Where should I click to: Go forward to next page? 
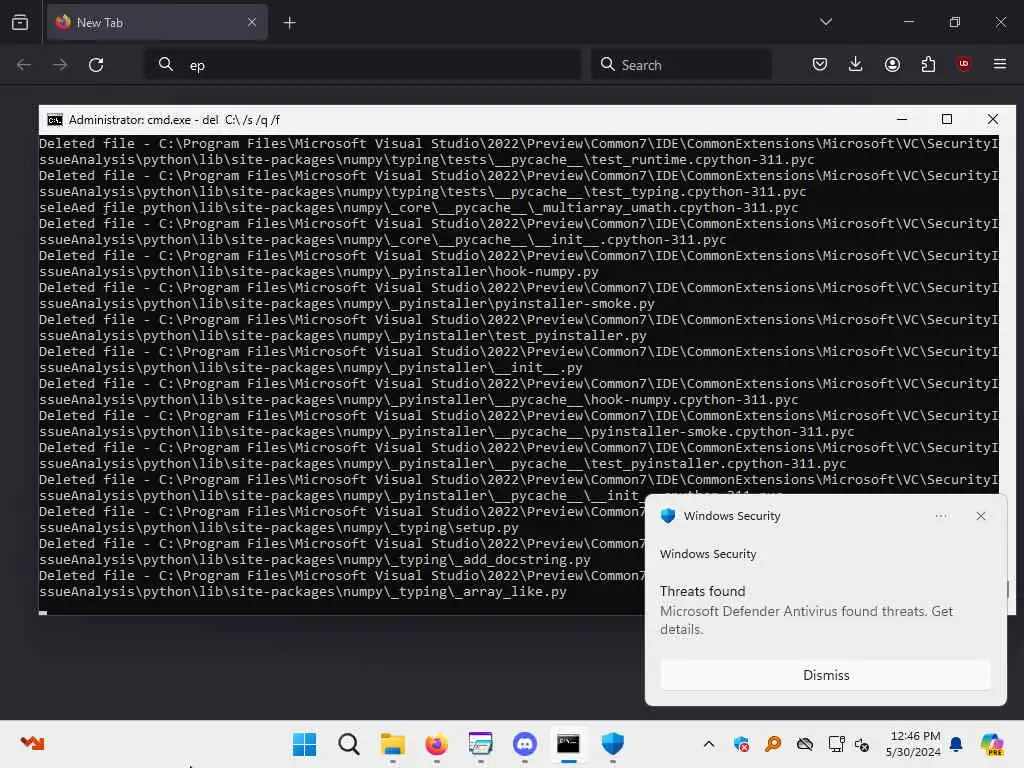click(x=60, y=65)
